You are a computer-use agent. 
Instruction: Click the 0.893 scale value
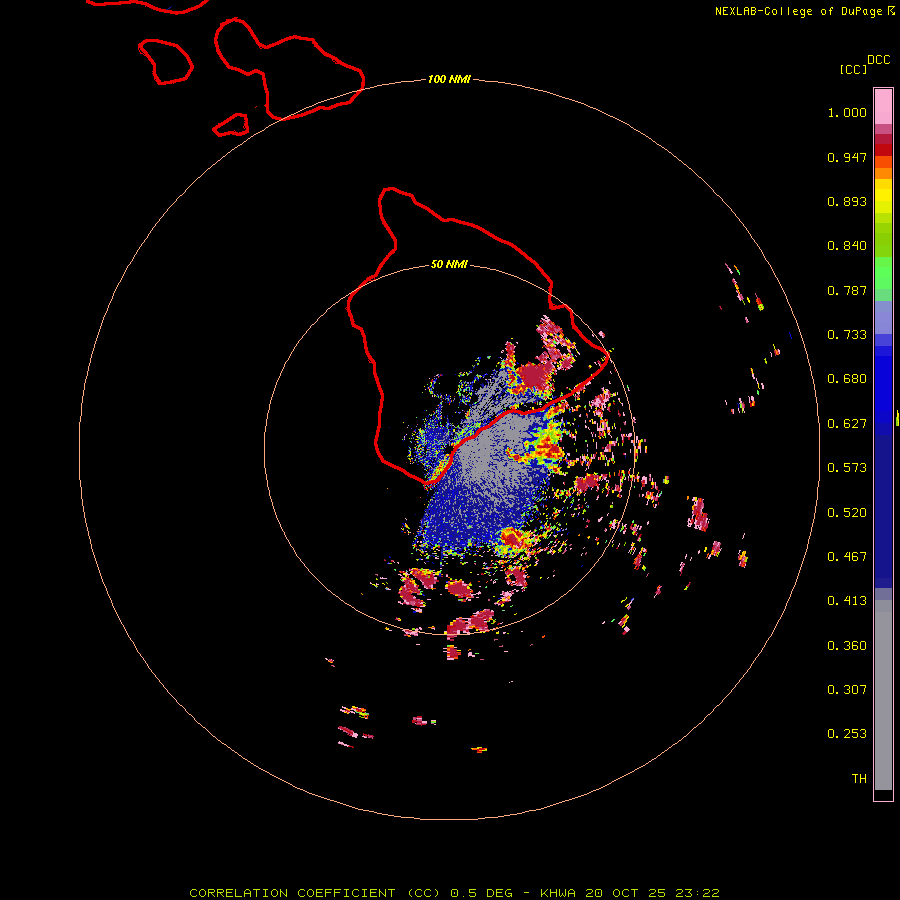click(847, 201)
